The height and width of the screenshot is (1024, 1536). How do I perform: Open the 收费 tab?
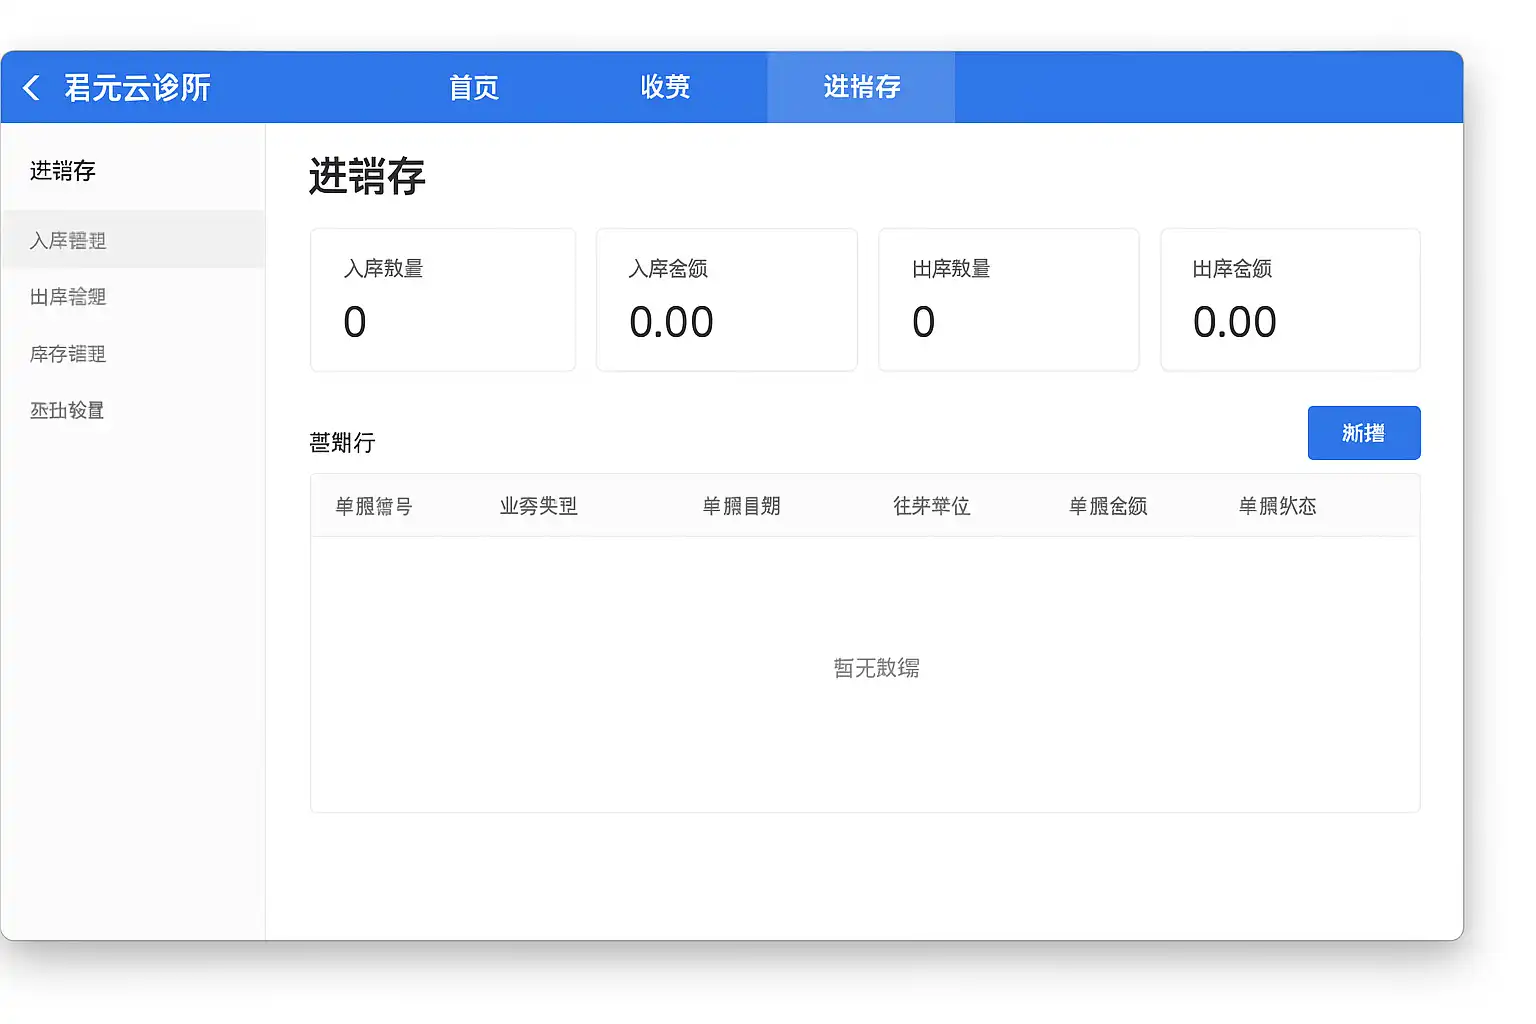coord(665,88)
